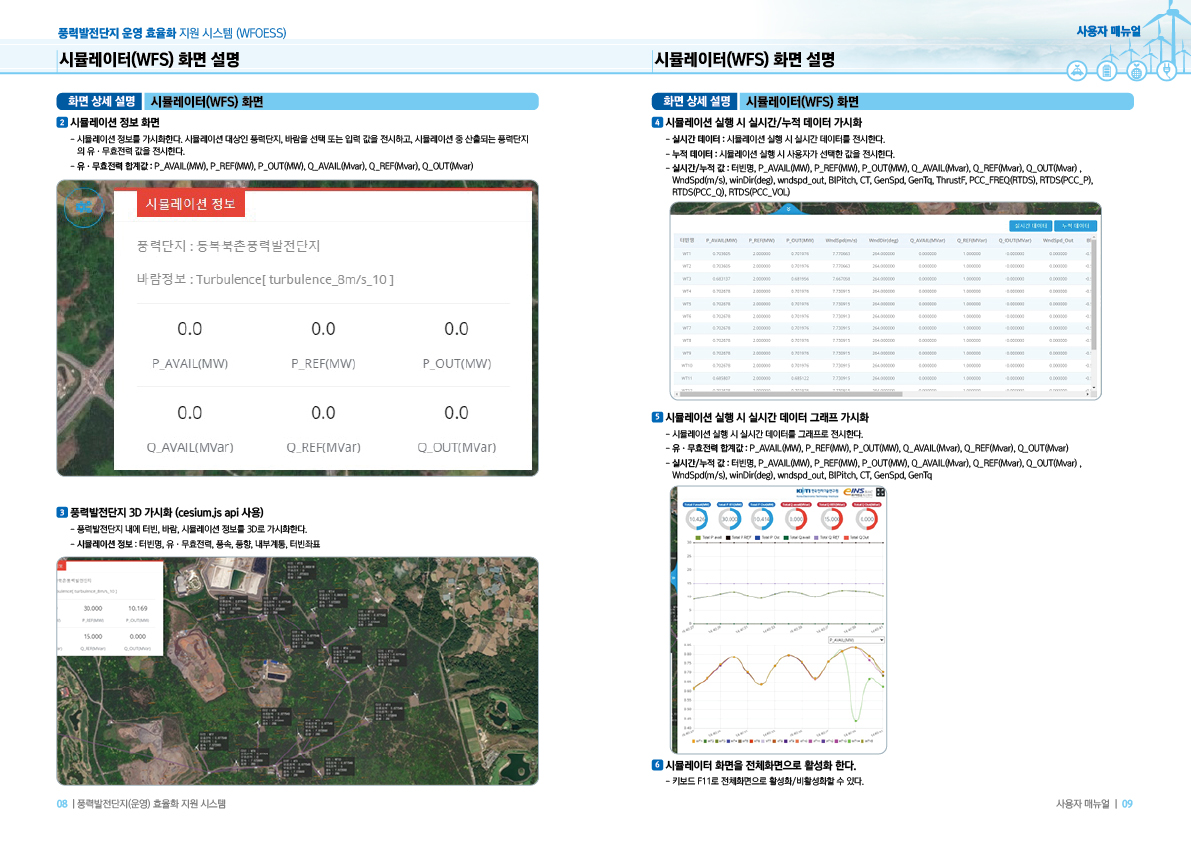This screenshot has width=1191, height=842.
Task: Click the P_REF(MW) label in simulation info panel
Action: pos(324,364)
